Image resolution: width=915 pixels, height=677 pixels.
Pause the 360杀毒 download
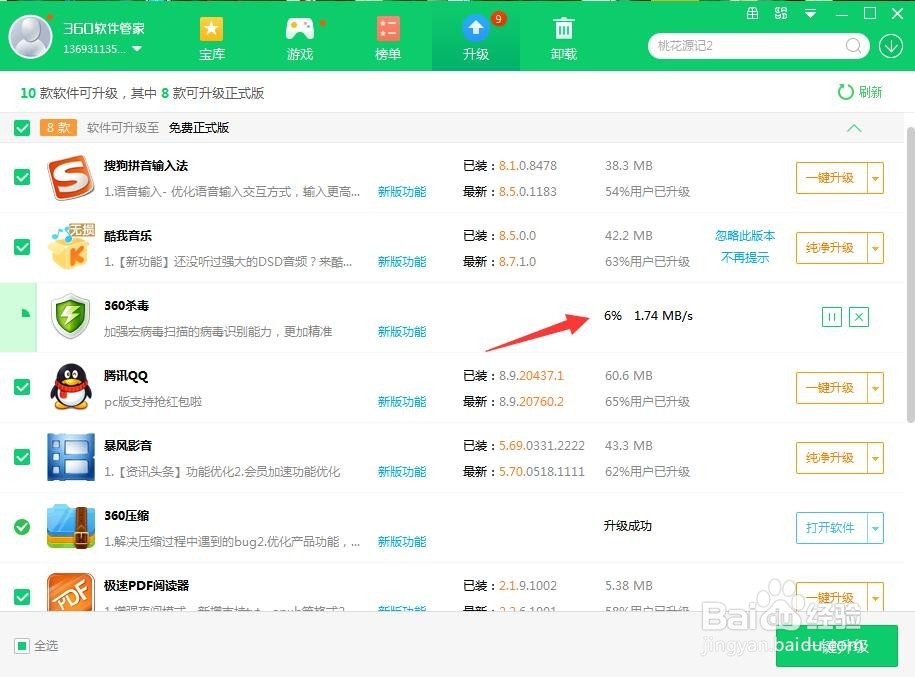tap(832, 317)
